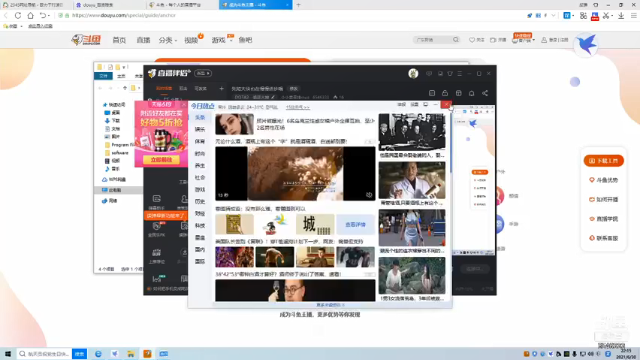The width and height of the screenshot is (640, 360).
Task: Play the central cave video in news popup
Action: pyautogui.click(x=295, y=173)
